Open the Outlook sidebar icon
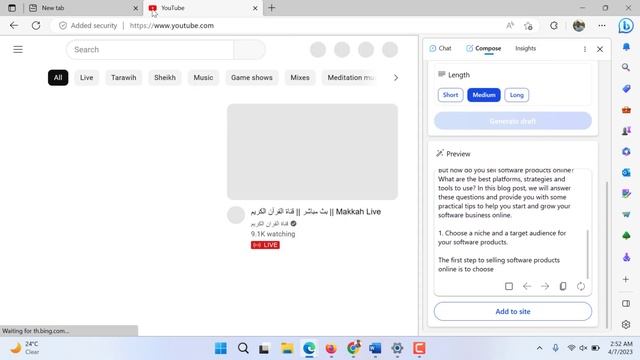The height and width of the screenshot is (360, 640). point(626,173)
